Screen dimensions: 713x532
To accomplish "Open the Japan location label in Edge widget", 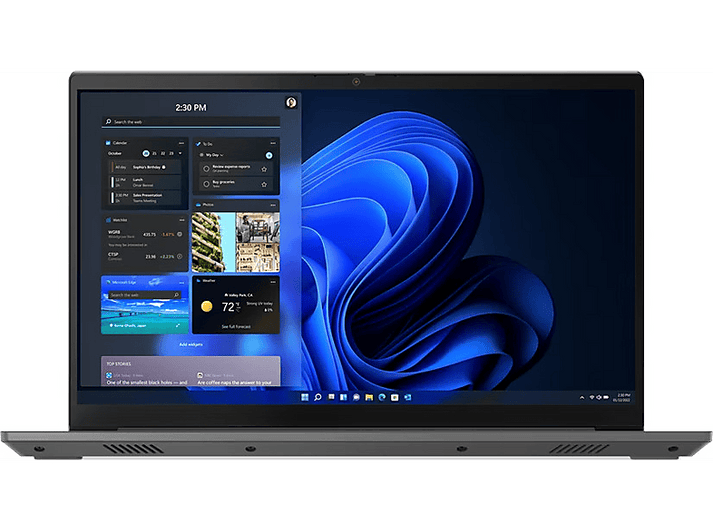I will [128, 326].
